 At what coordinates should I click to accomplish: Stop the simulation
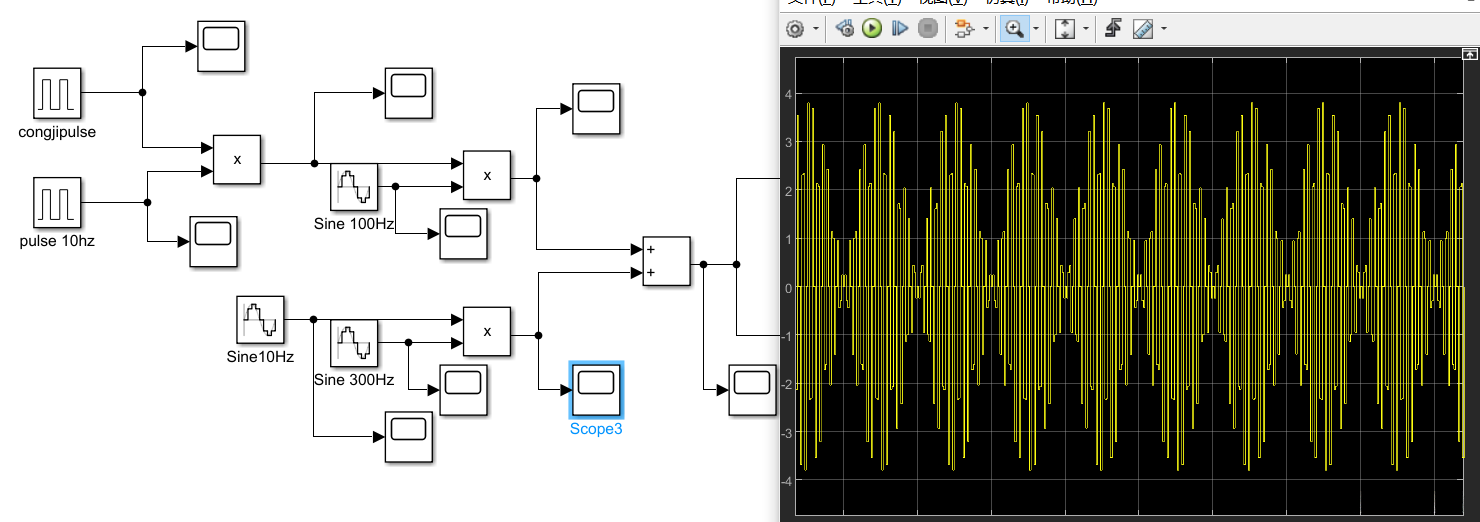928,29
